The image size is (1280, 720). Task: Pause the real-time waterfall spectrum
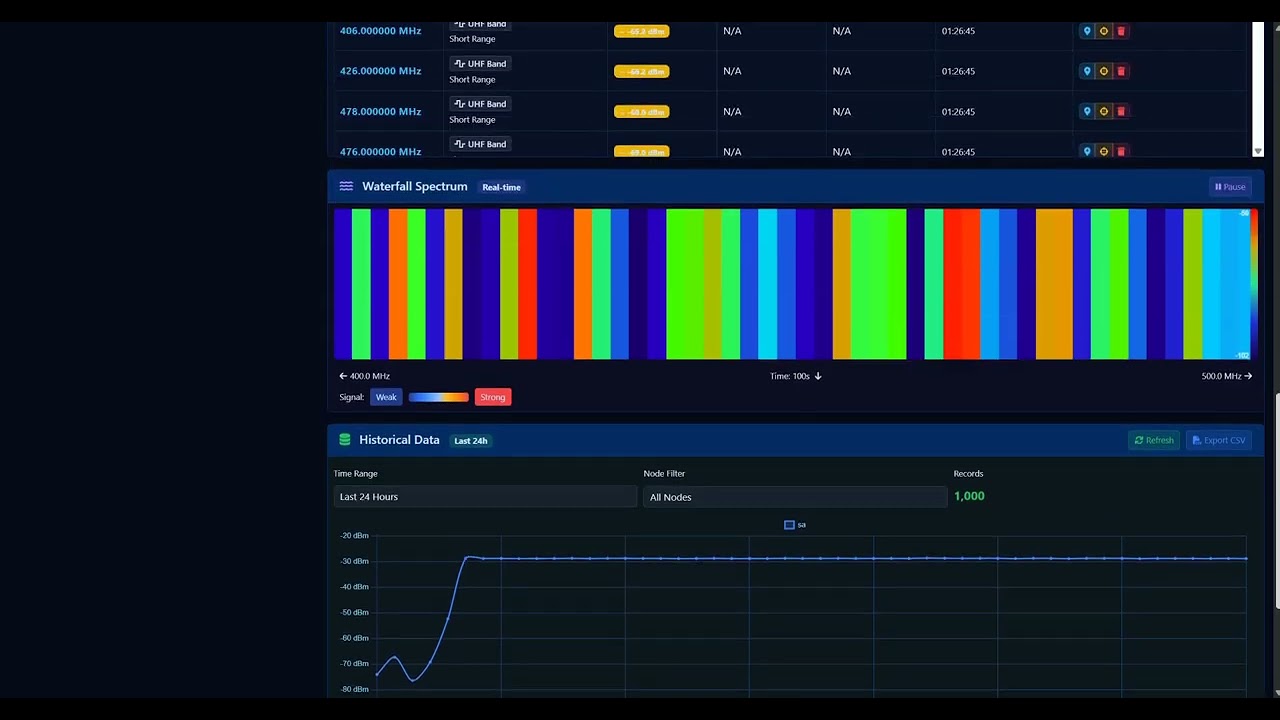click(1230, 187)
